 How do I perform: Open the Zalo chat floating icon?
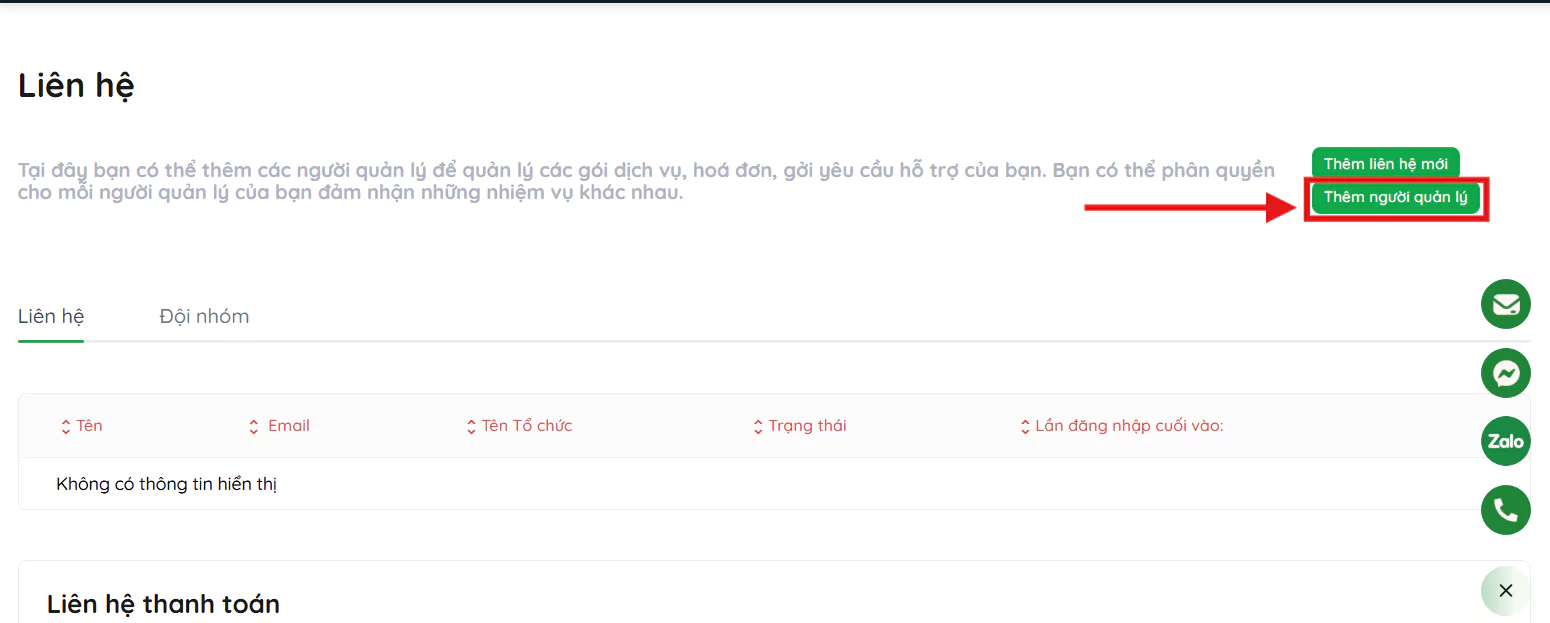tap(1505, 441)
